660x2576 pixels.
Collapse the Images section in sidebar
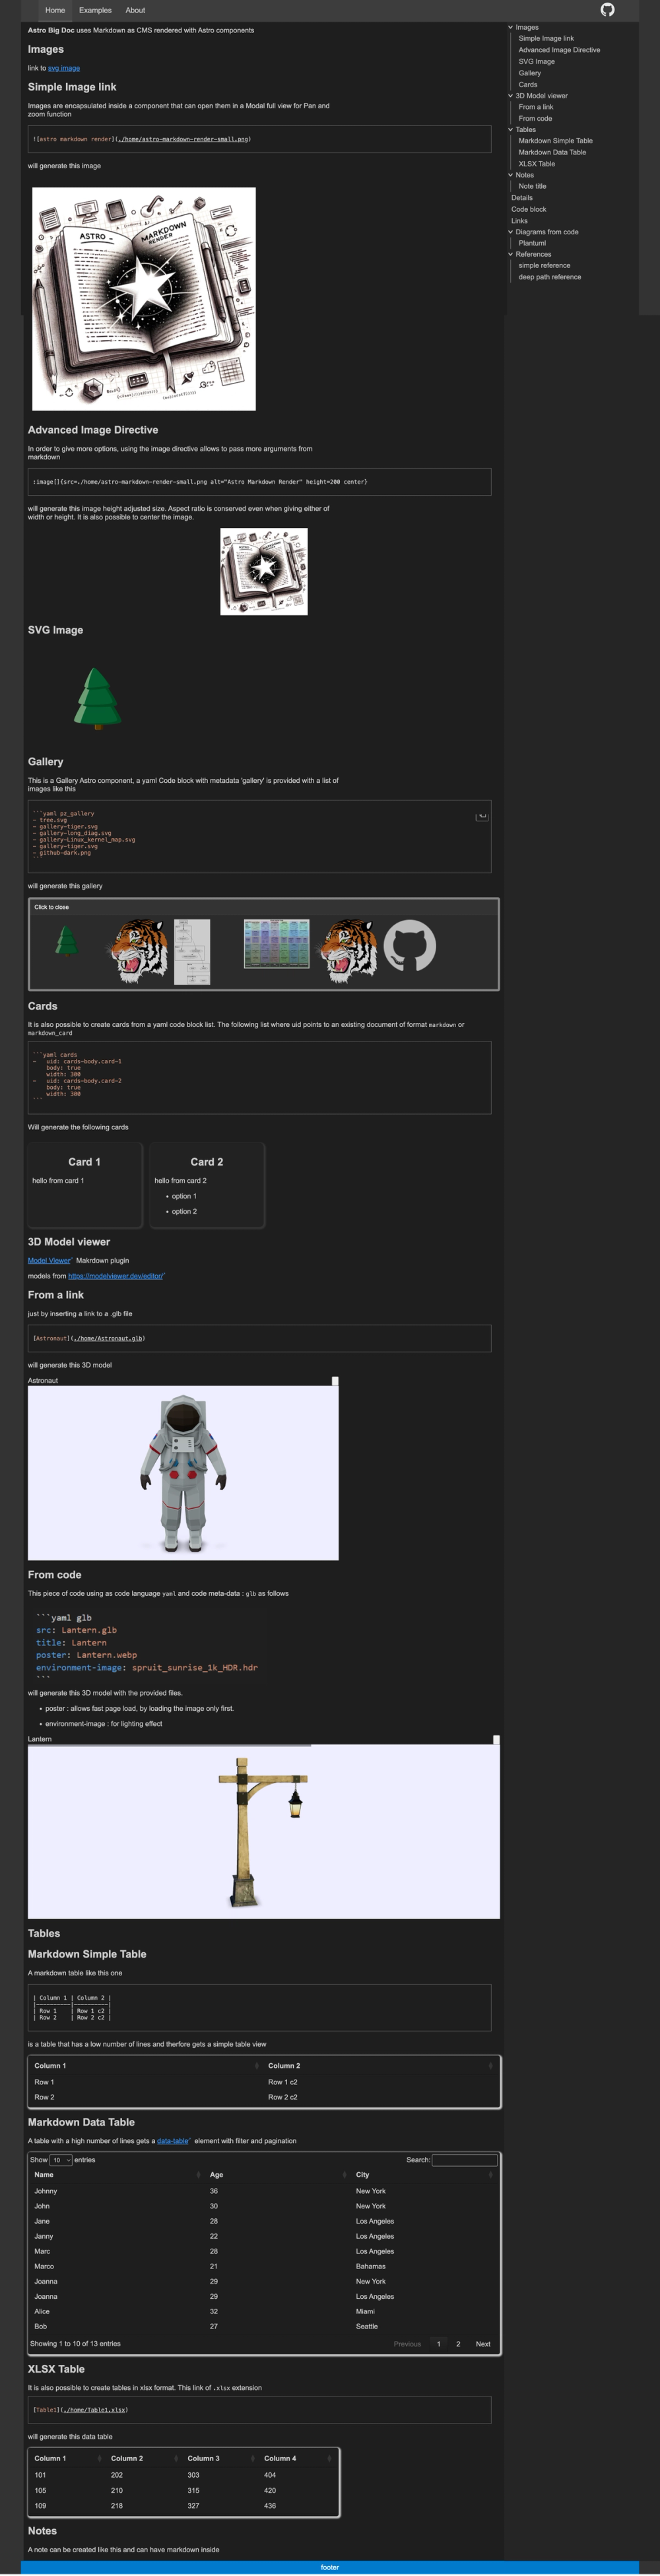[510, 27]
